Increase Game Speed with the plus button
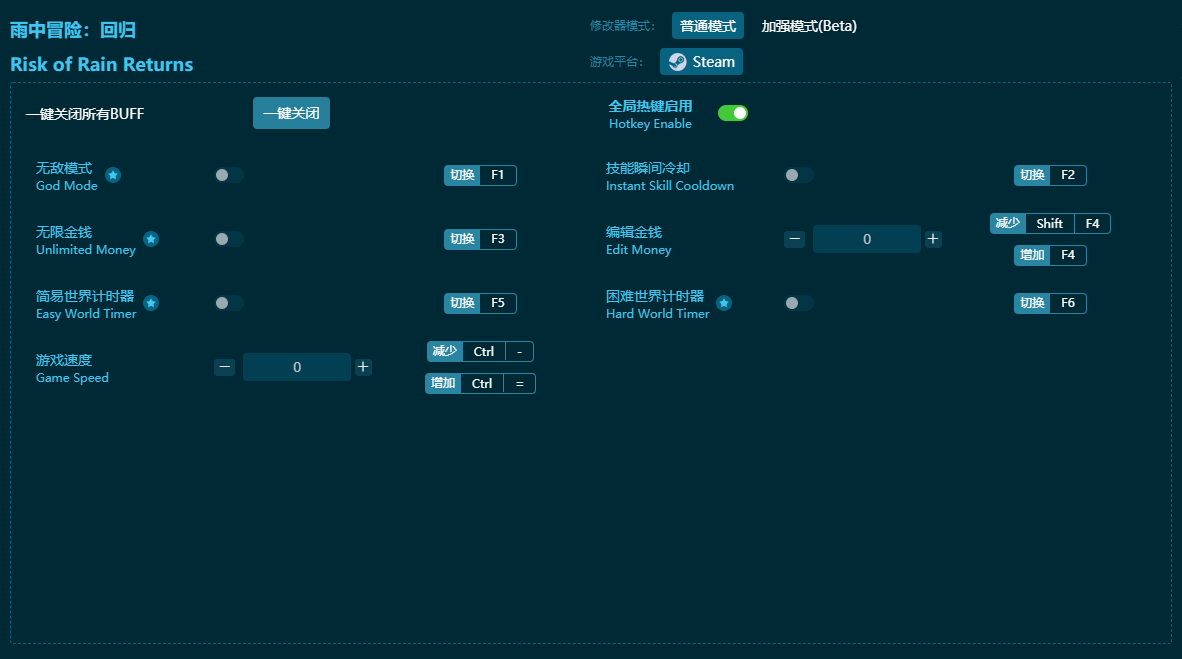Screen dimensions: 1182x659 coord(363,367)
